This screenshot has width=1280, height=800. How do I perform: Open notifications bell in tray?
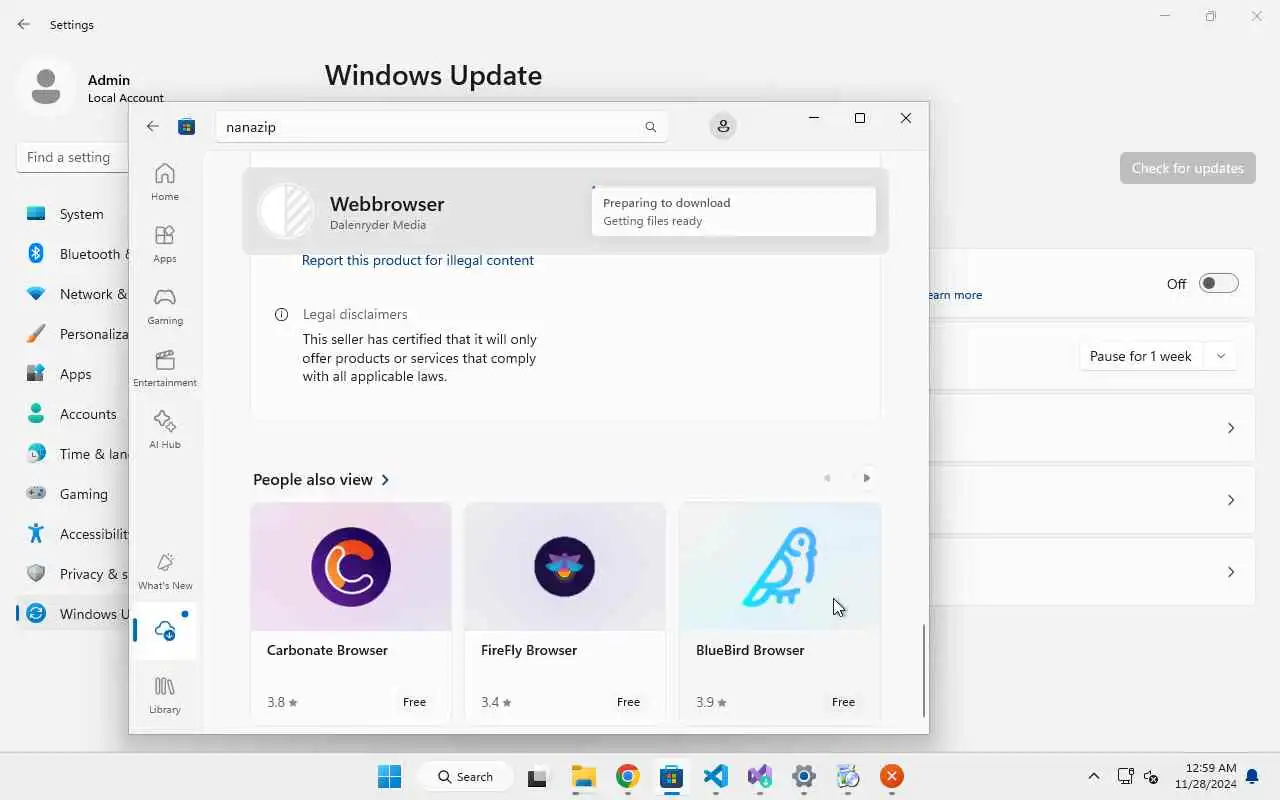1252,776
